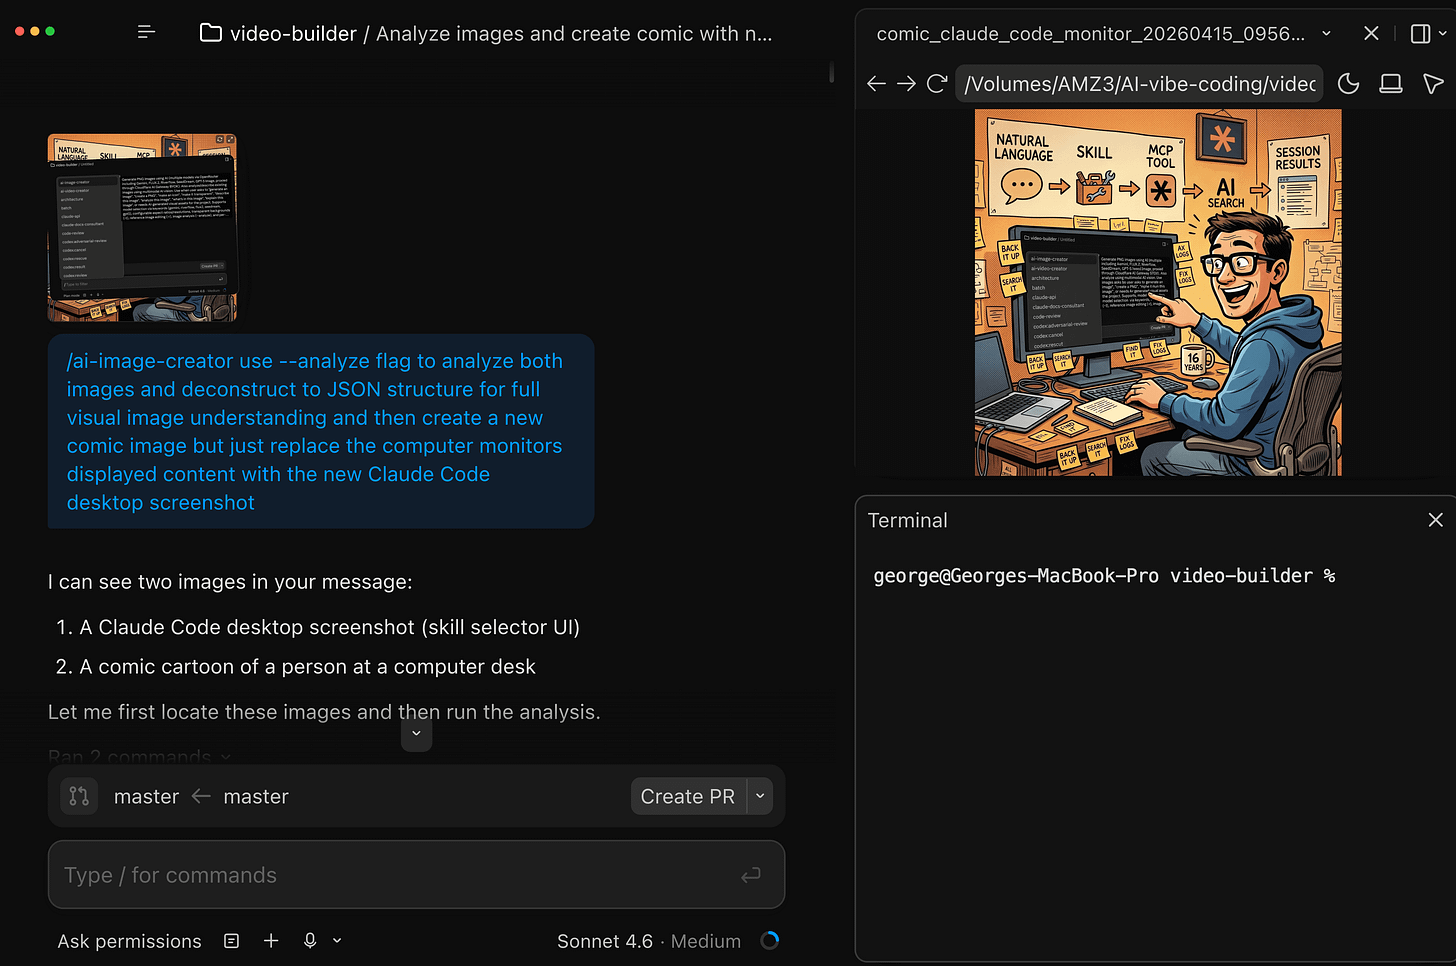This screenshot has width=1456, height=966.
Task: Select the source 'master' branch label
Action: click(146, 797)
